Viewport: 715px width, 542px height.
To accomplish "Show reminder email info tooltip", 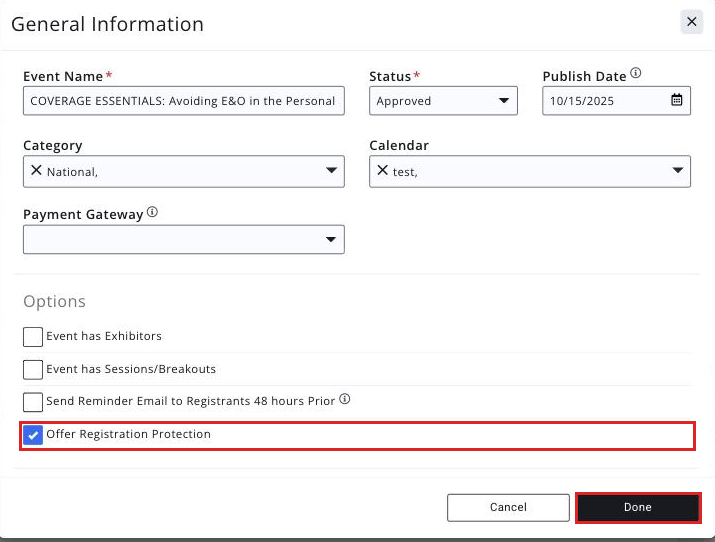I will coord(345,399).
